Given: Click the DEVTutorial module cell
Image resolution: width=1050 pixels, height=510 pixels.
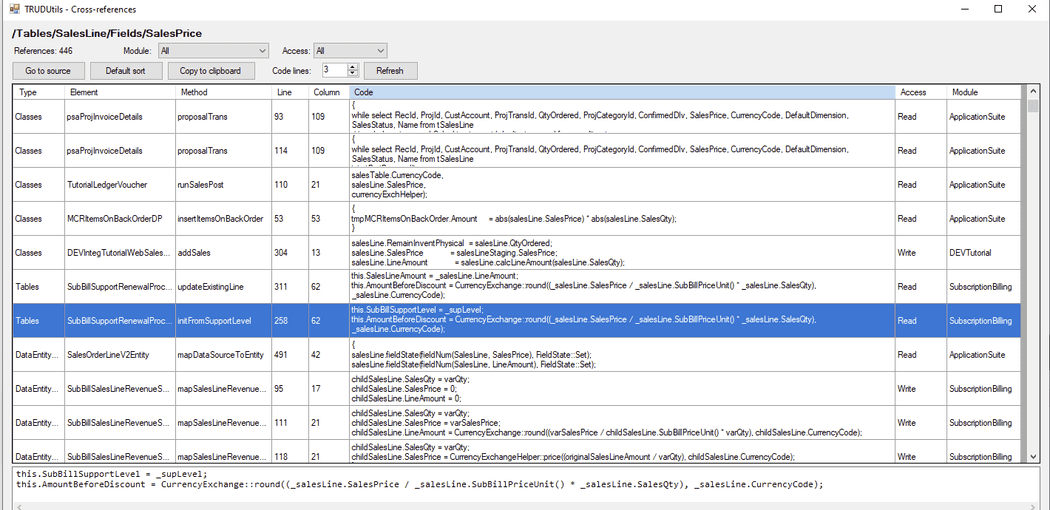Looking at the screenshot, I should point(984,253).
